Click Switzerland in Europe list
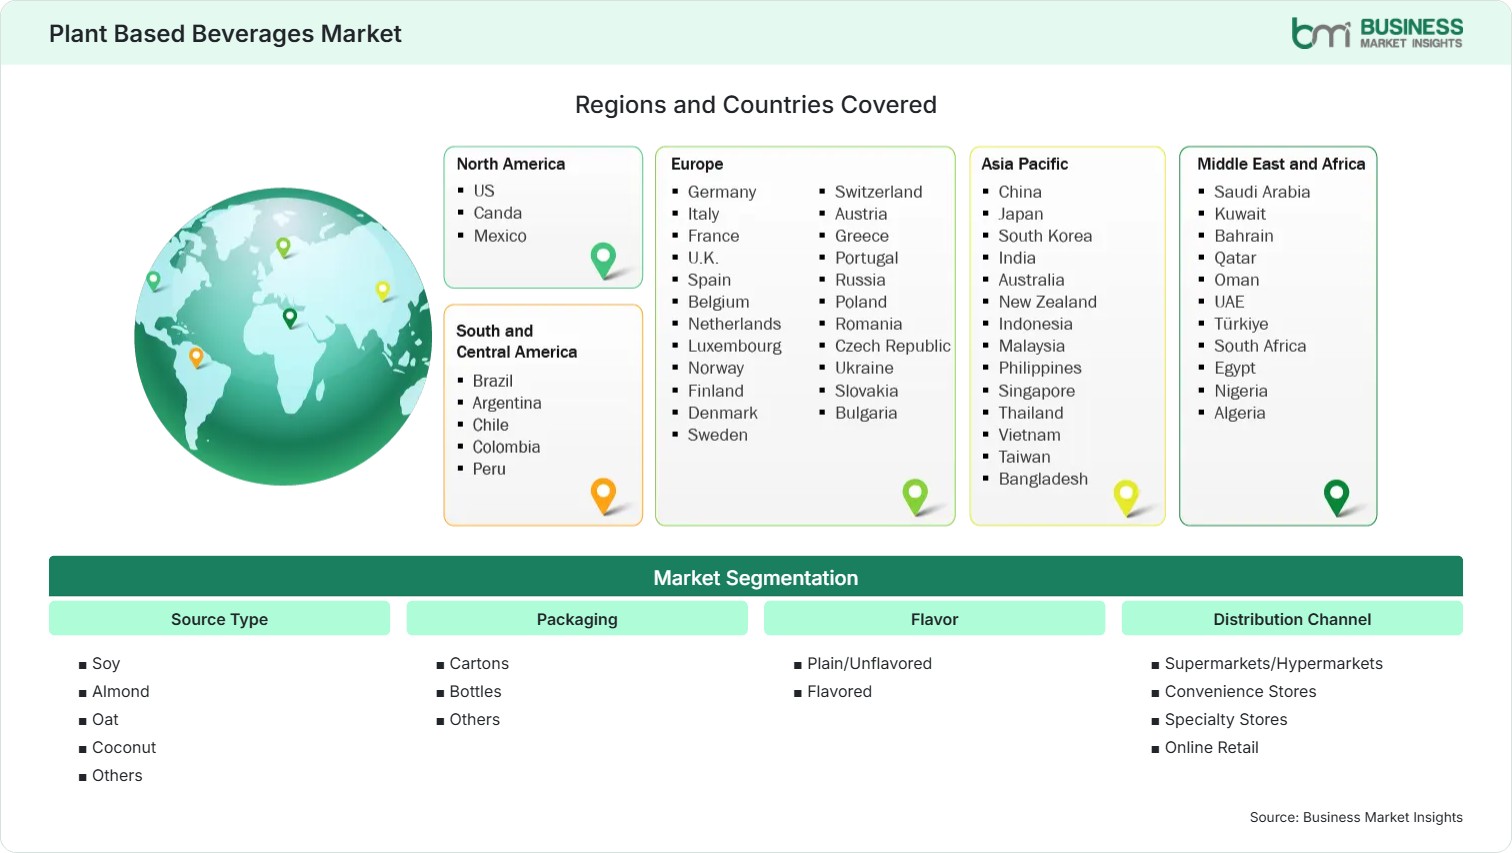This screenshot has height=853, width=1512. point(879,192)
